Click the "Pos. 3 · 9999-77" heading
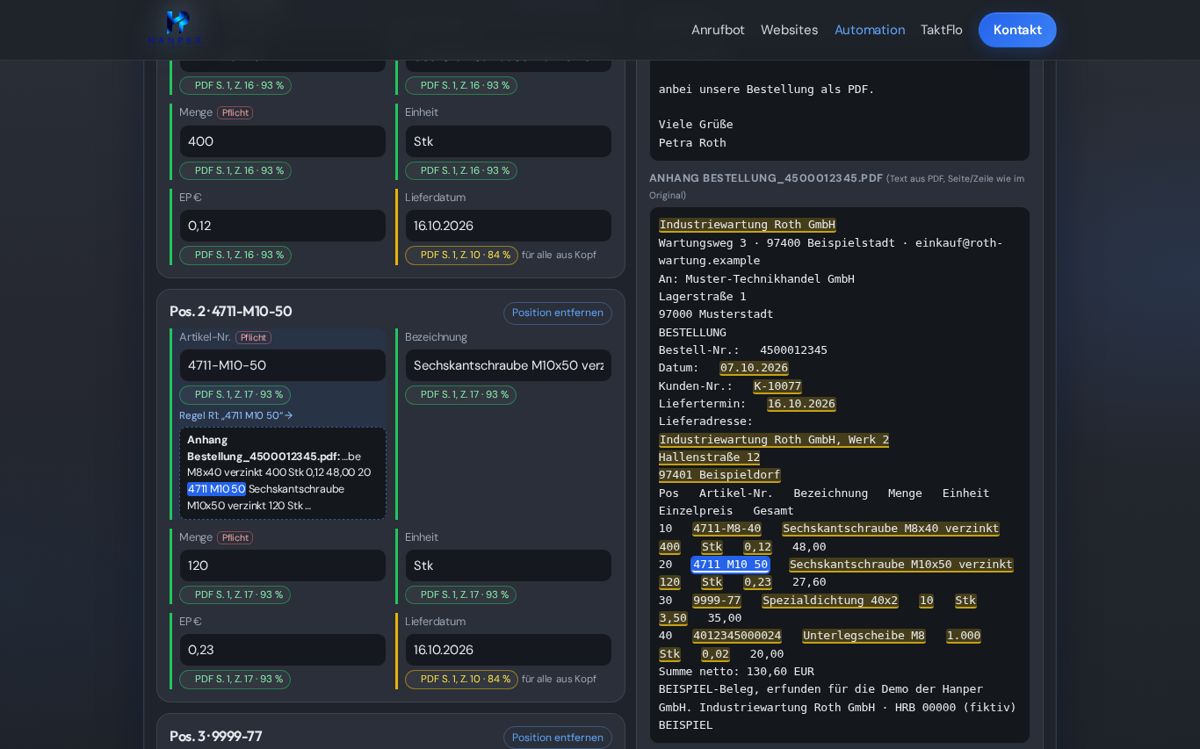 216,737
